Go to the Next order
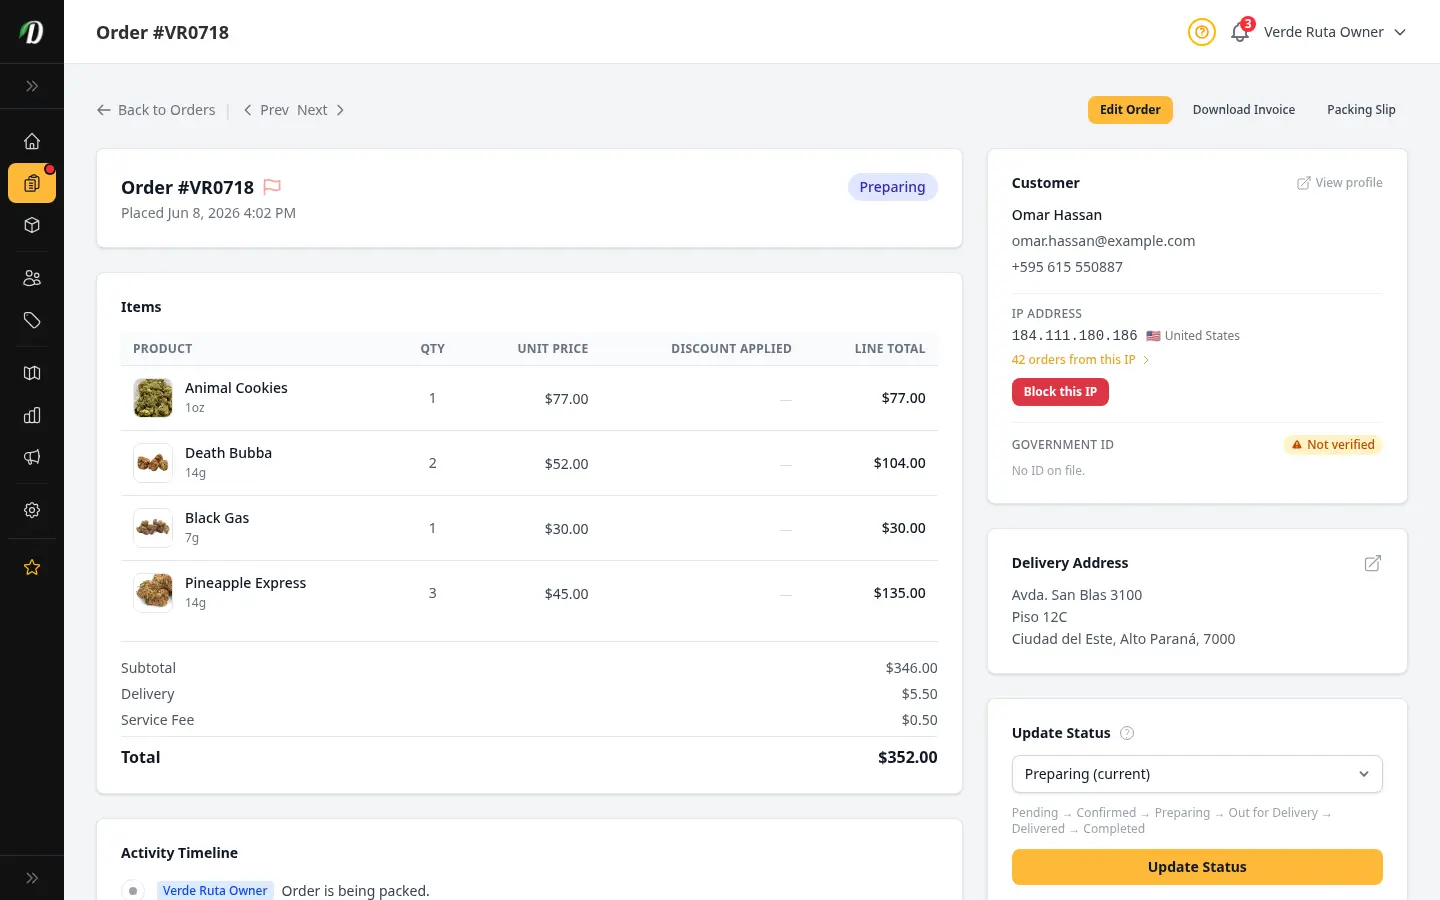The image size is (1440, 900). pyautogui.click(x=320, y=110)
